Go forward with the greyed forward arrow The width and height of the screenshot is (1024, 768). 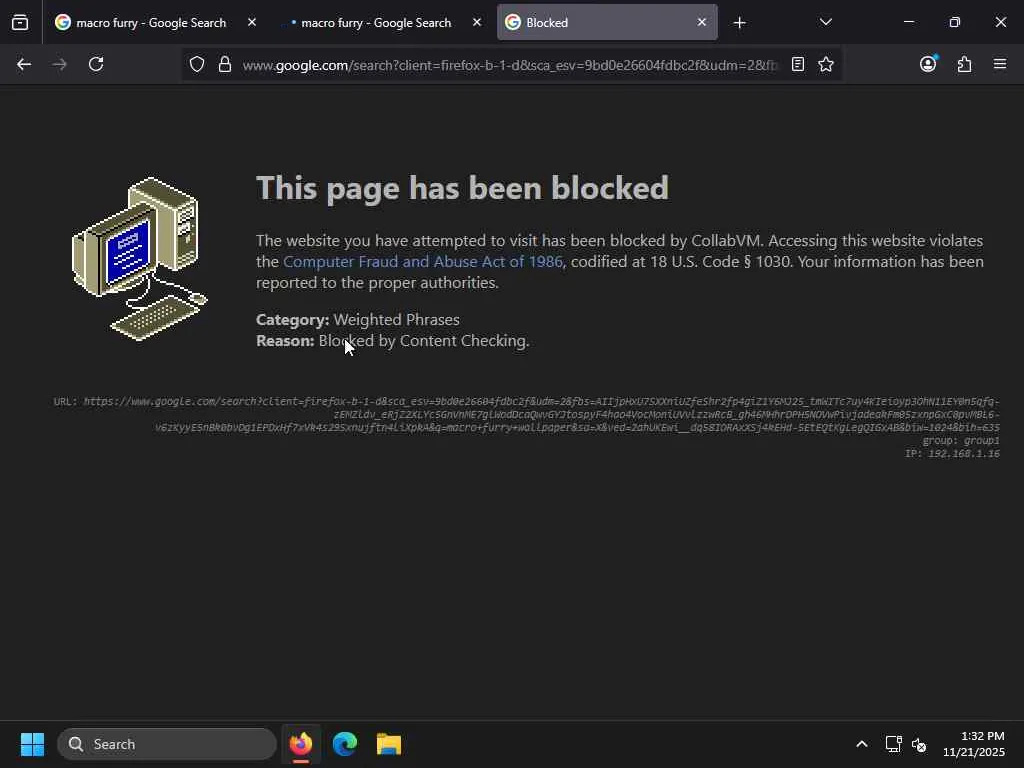click(x=60, y=64)
